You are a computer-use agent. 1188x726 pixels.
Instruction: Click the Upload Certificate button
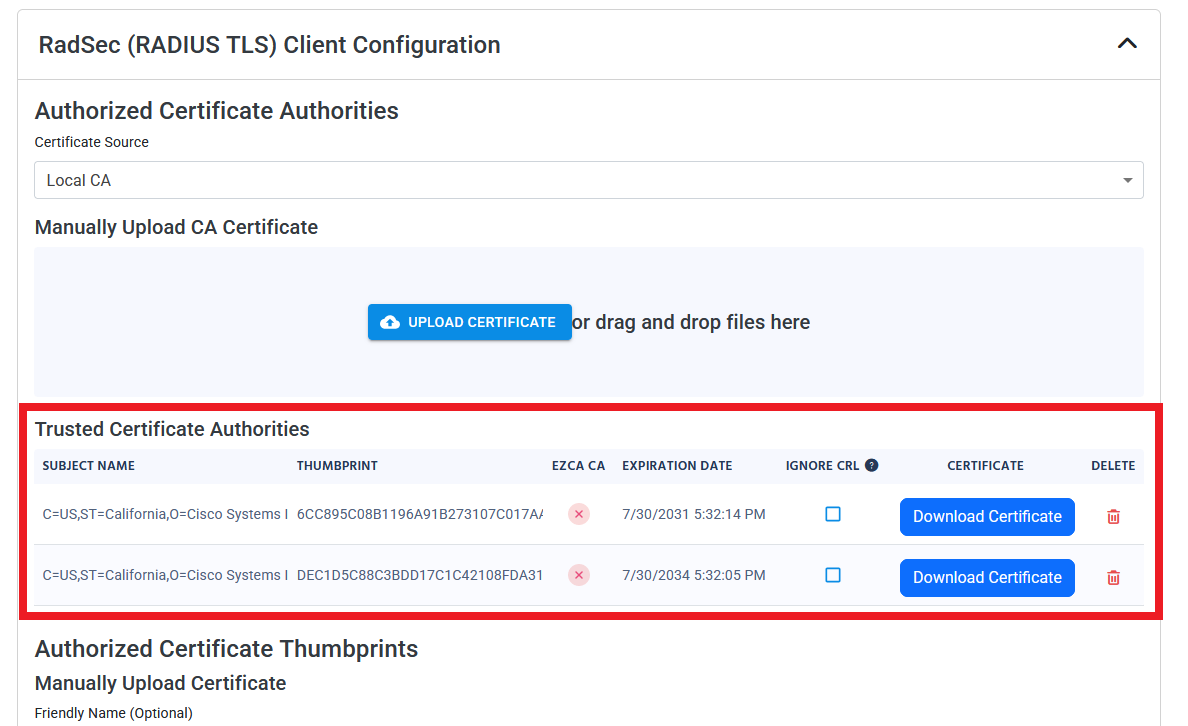click(470, 322)
